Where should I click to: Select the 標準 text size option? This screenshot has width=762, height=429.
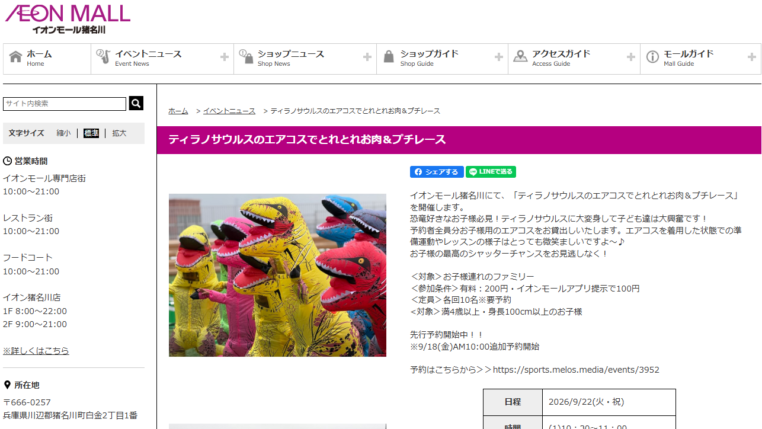91,133
